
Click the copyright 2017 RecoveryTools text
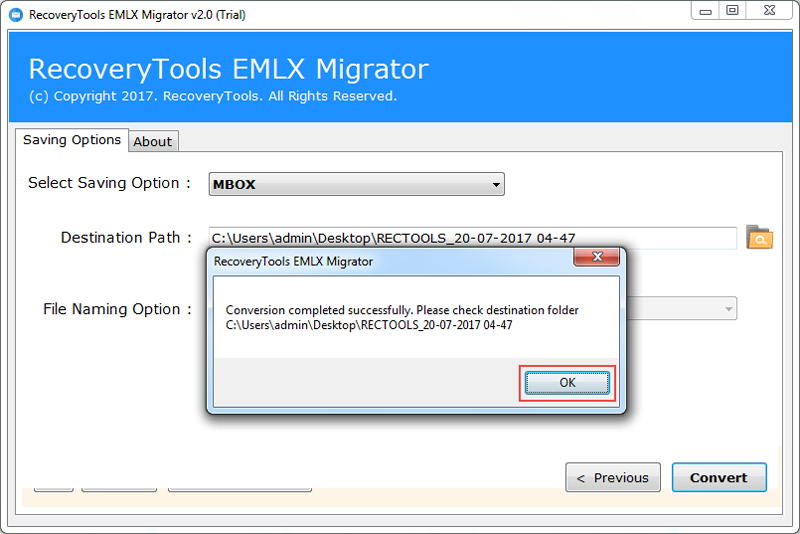pyautogui.click(x=213, y=96)
